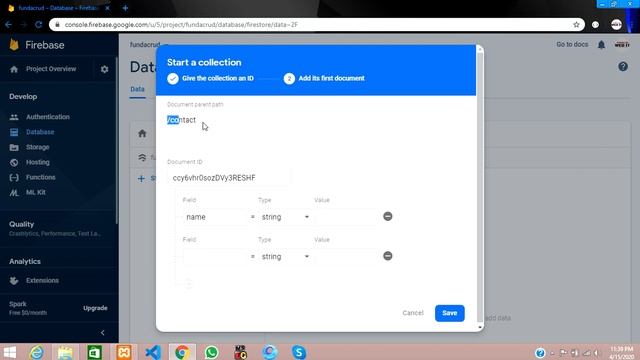This screenshot has width=640, height=360.
Task: Open Hosting in sidebar
Action: (38, 162)
